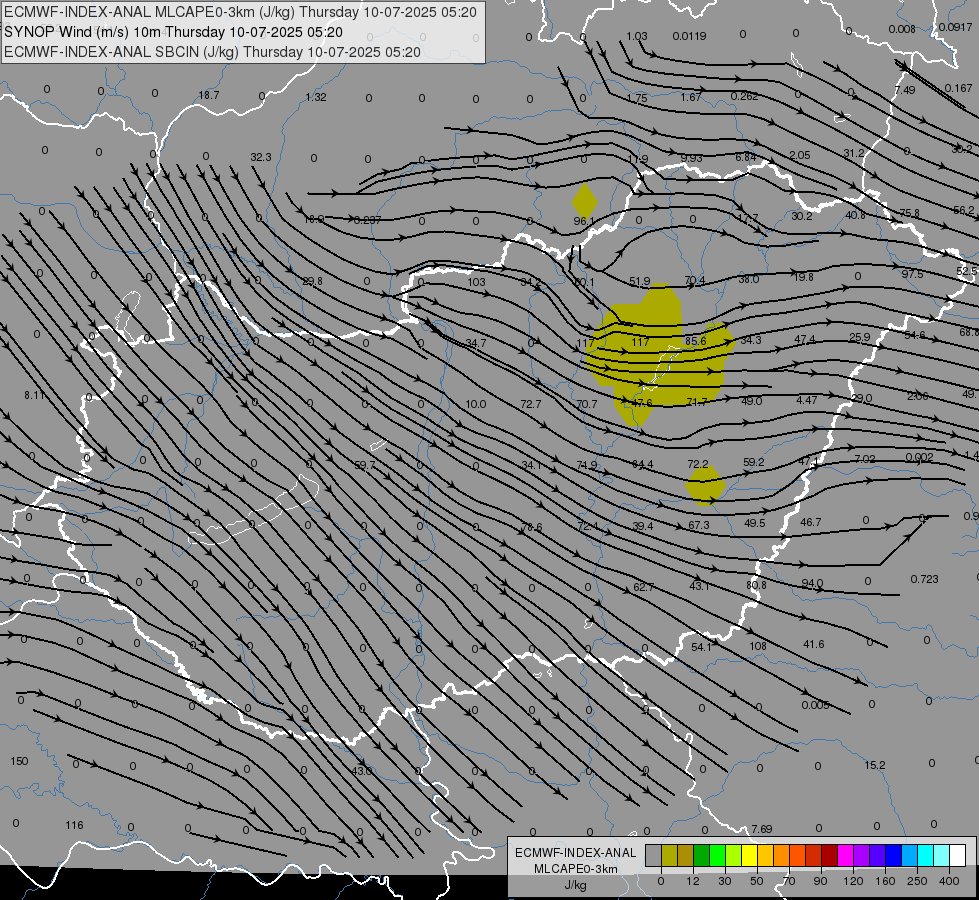The height and width of the screenshot is (900, 979).
Task: Click the map value 0.005
Action: point(815,705)
